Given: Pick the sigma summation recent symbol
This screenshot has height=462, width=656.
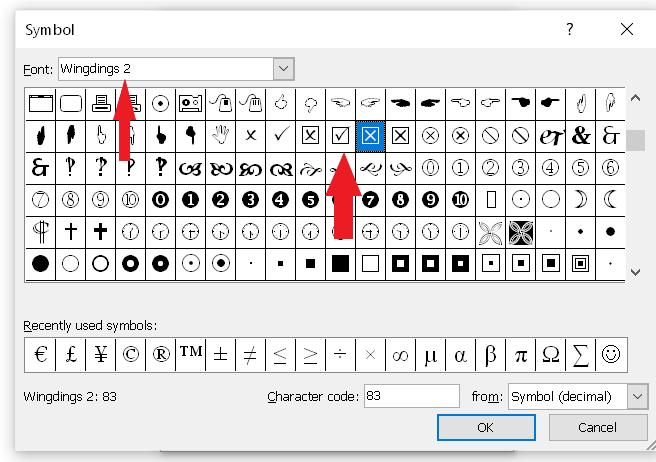Looking at the screenshot, I should tap(581, 354).
